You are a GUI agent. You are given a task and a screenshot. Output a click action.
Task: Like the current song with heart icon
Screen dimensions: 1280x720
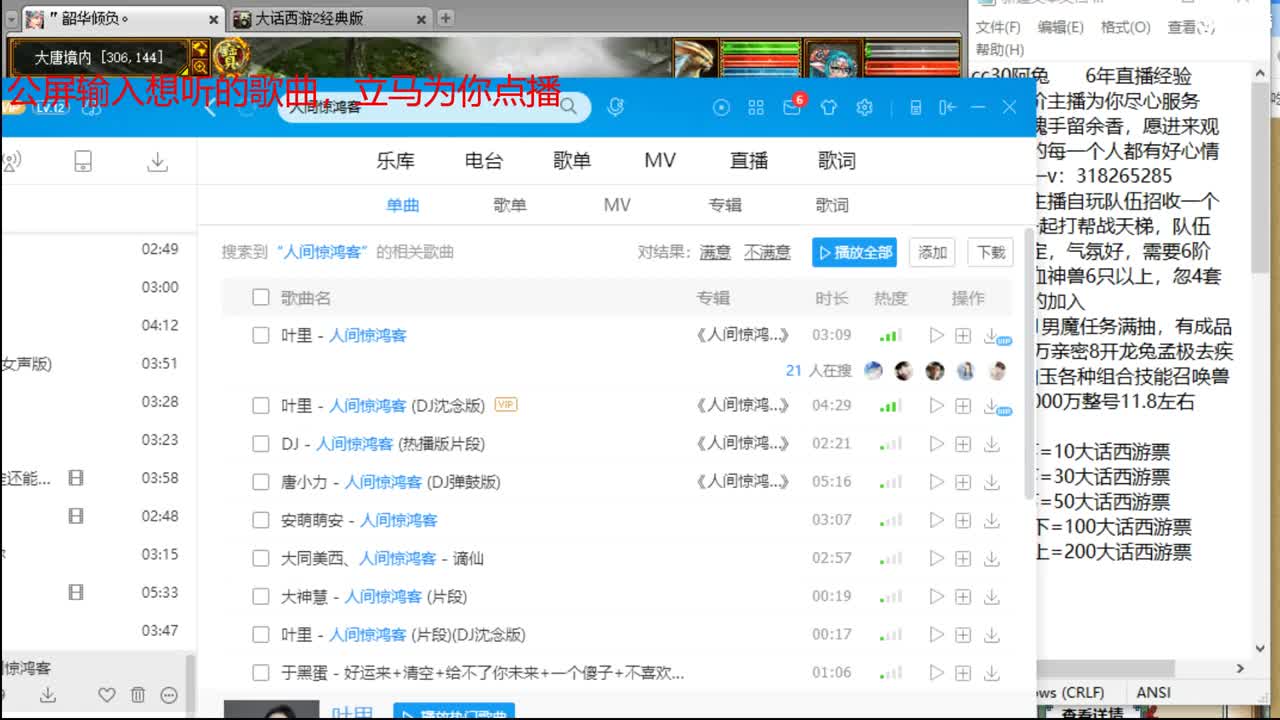(107, 695)
